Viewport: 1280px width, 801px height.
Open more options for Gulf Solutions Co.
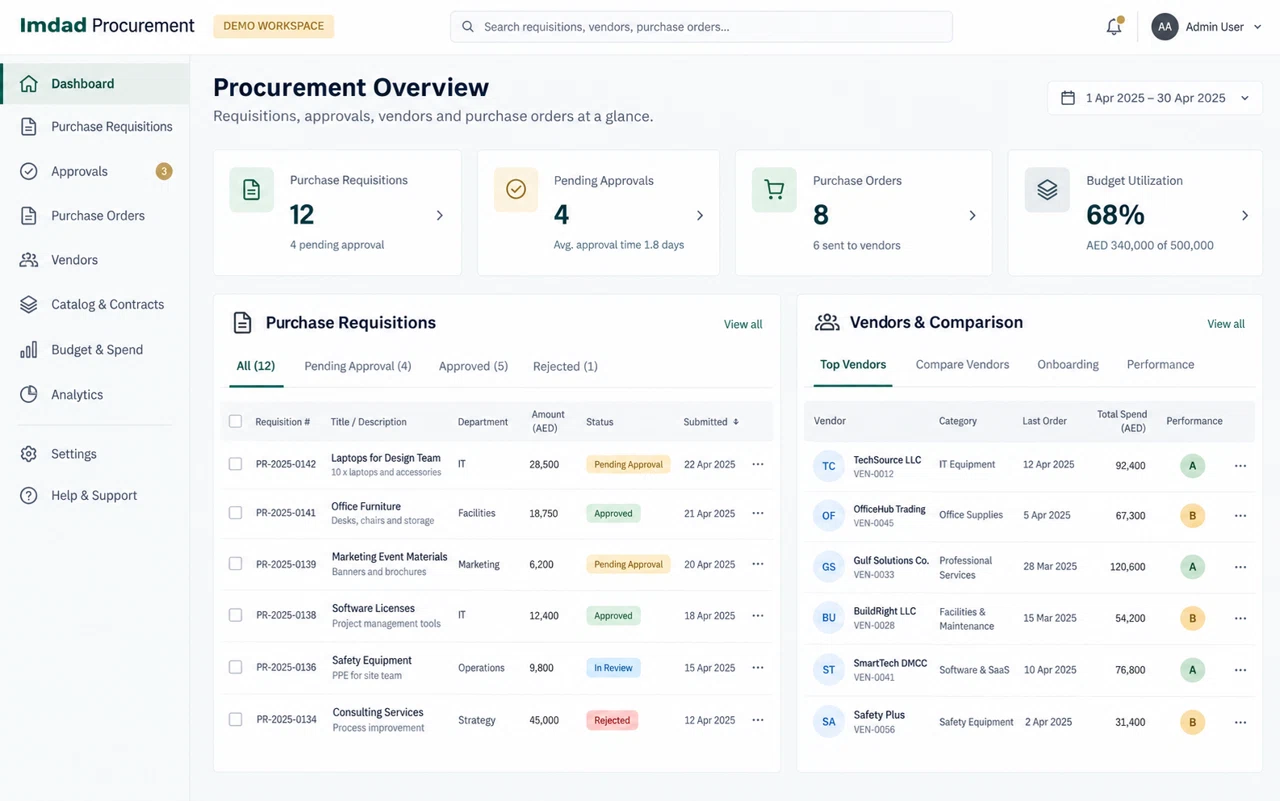tap(1240, 567)
